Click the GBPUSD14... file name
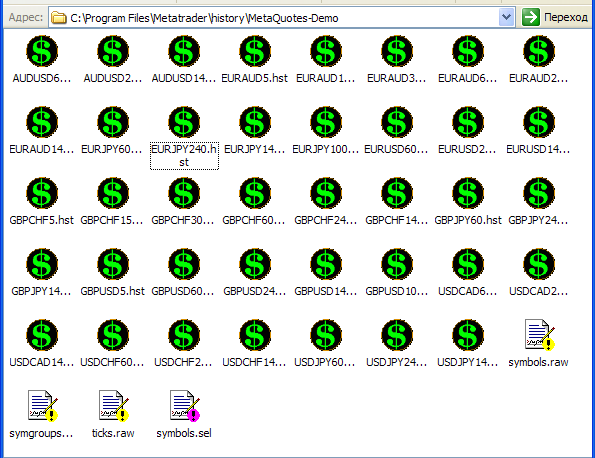 (x=326, y=291)
